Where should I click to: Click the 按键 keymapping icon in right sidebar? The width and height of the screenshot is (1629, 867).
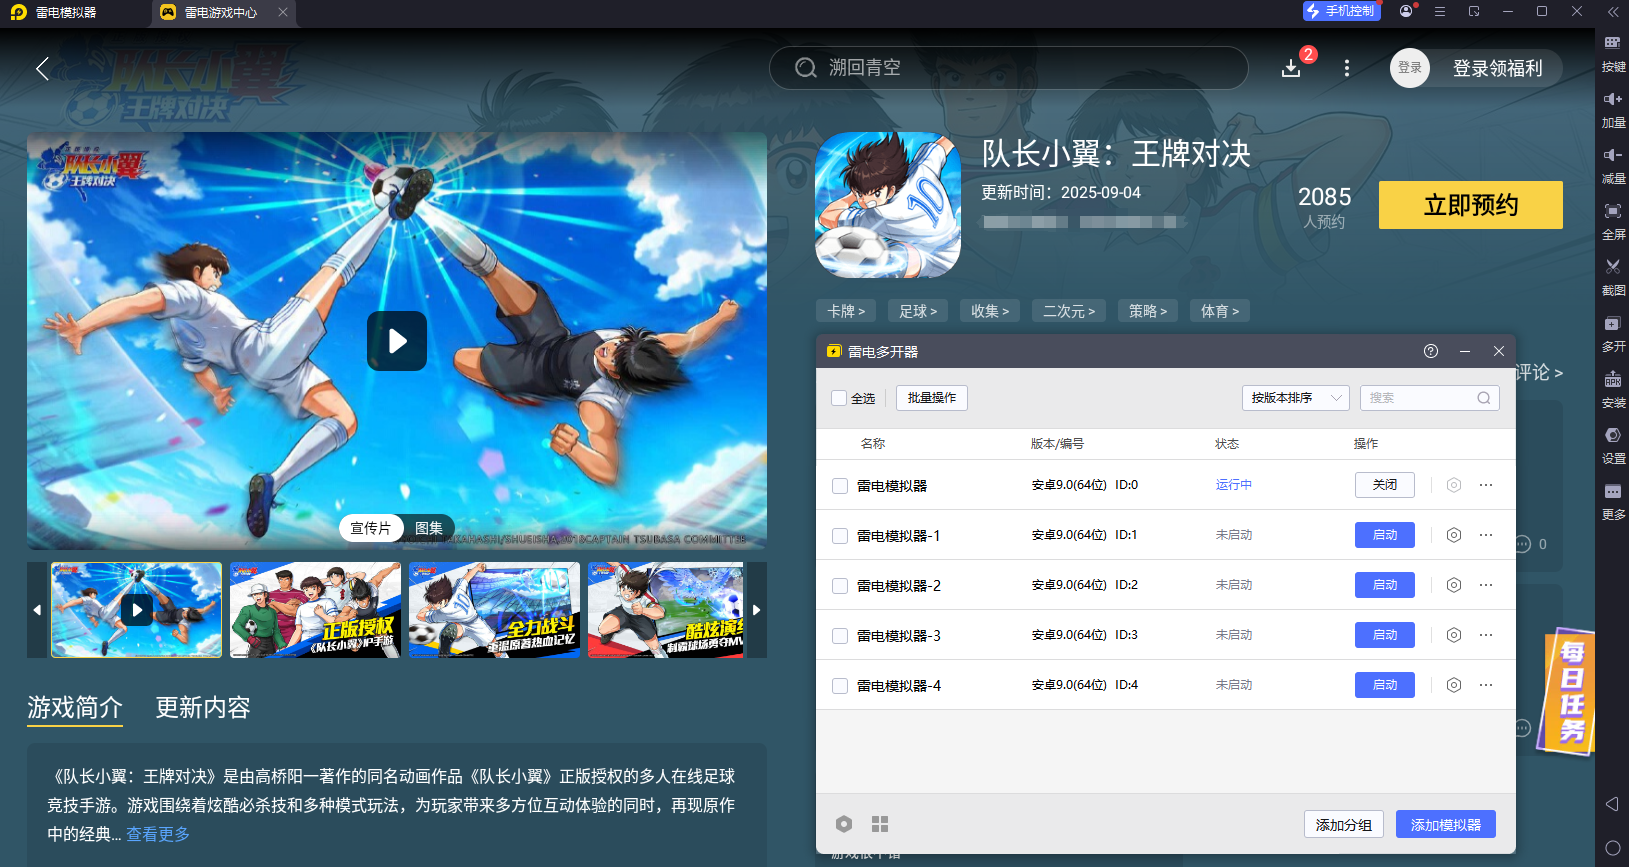1613,44
